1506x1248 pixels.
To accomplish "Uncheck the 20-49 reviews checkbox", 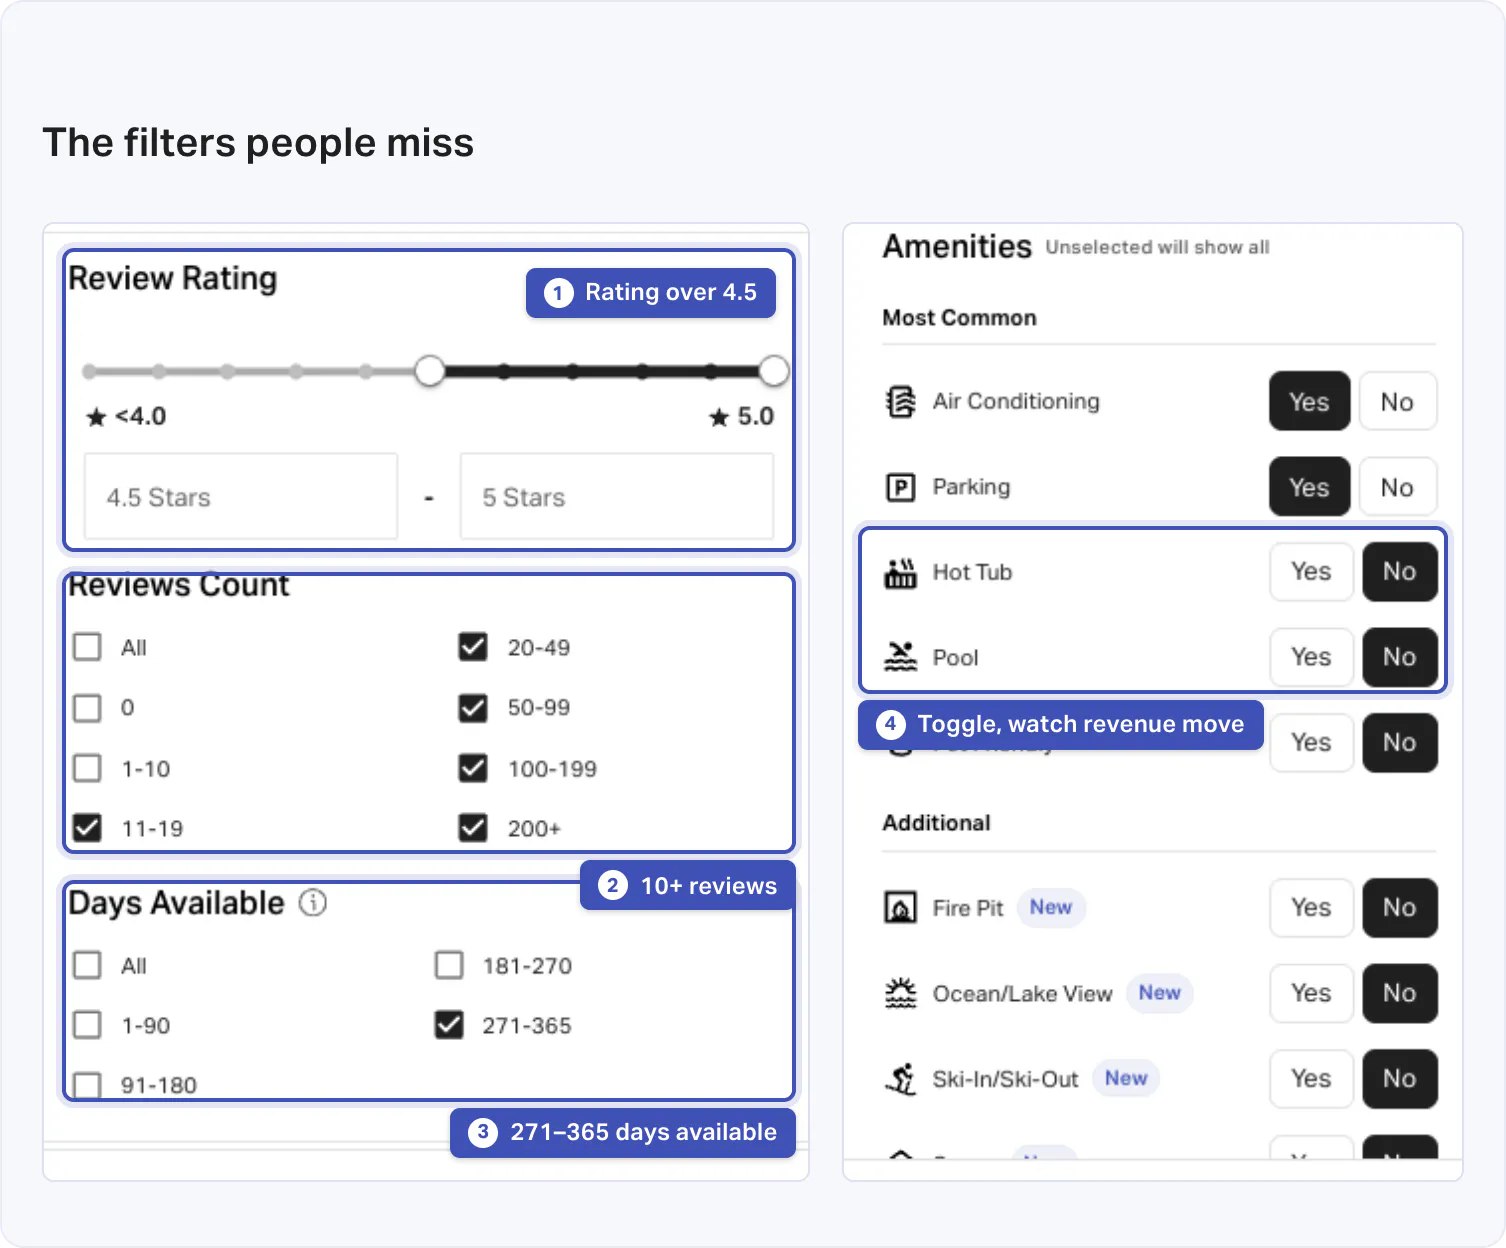I will coord(473,647).
